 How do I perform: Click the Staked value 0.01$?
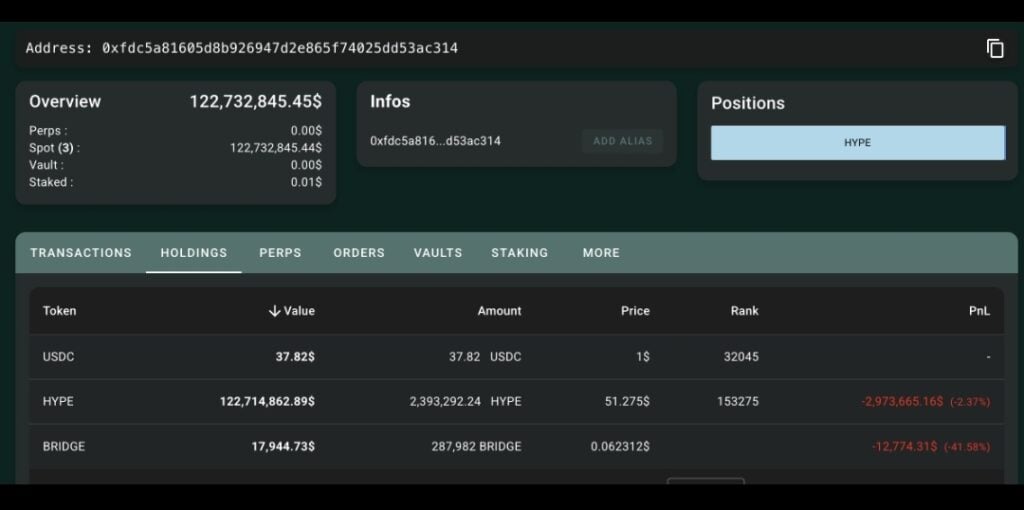[x=306, y=182]
